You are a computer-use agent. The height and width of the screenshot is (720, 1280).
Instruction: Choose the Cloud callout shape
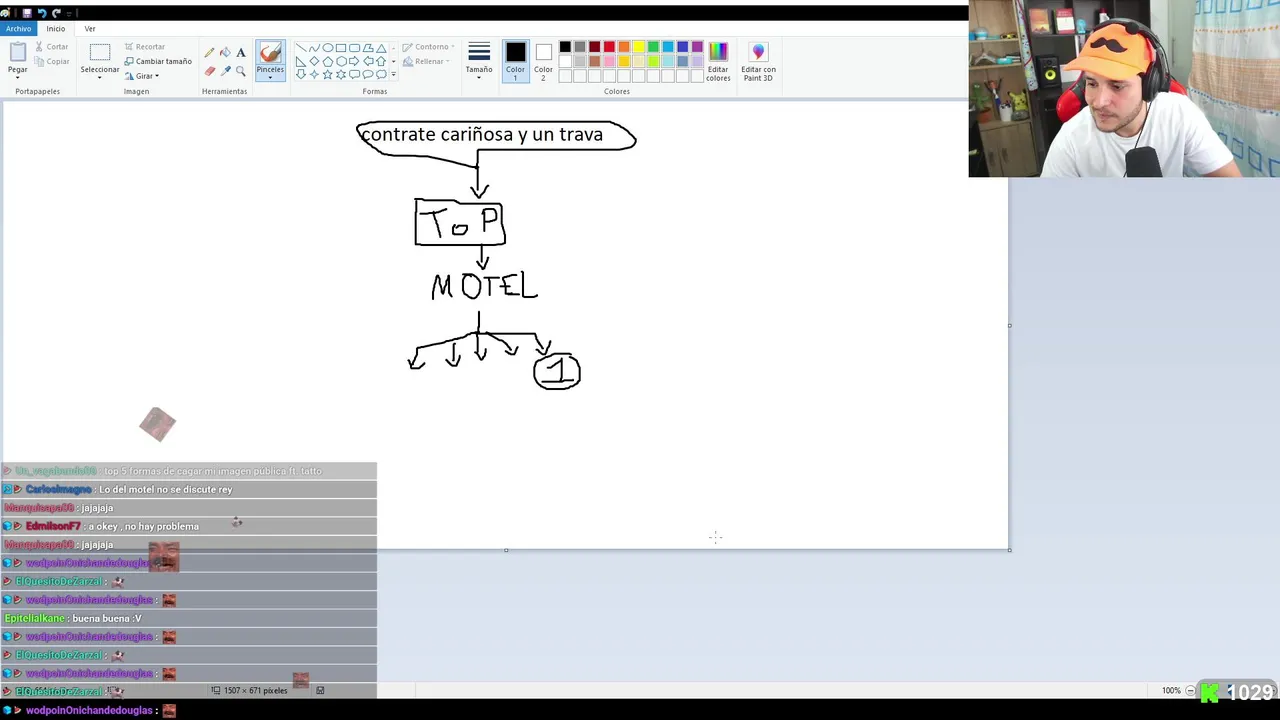pos(381,74)
